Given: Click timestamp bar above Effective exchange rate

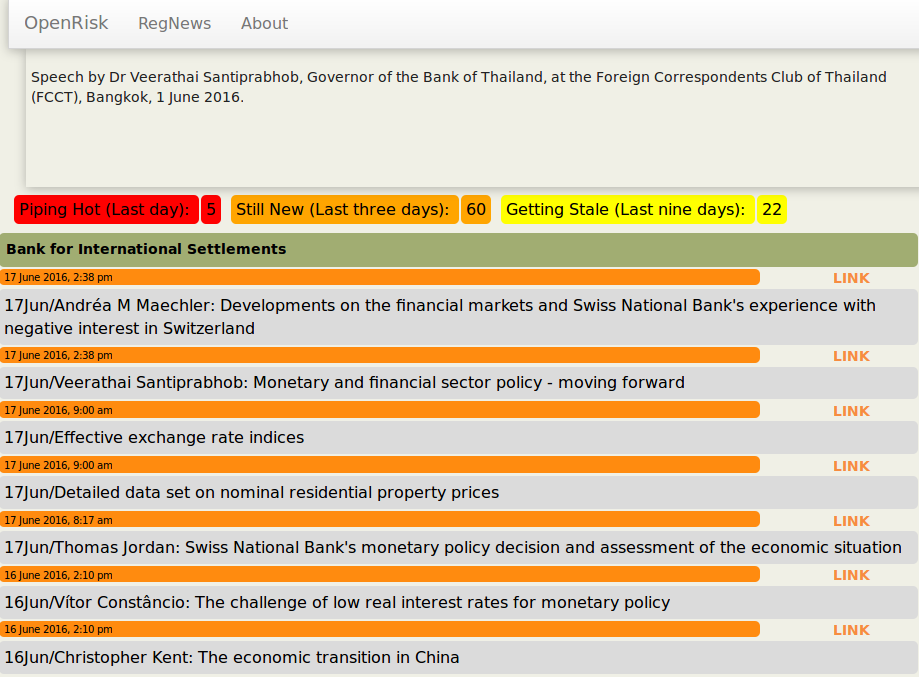Looking at the screenshot, I should click(380, 410).
